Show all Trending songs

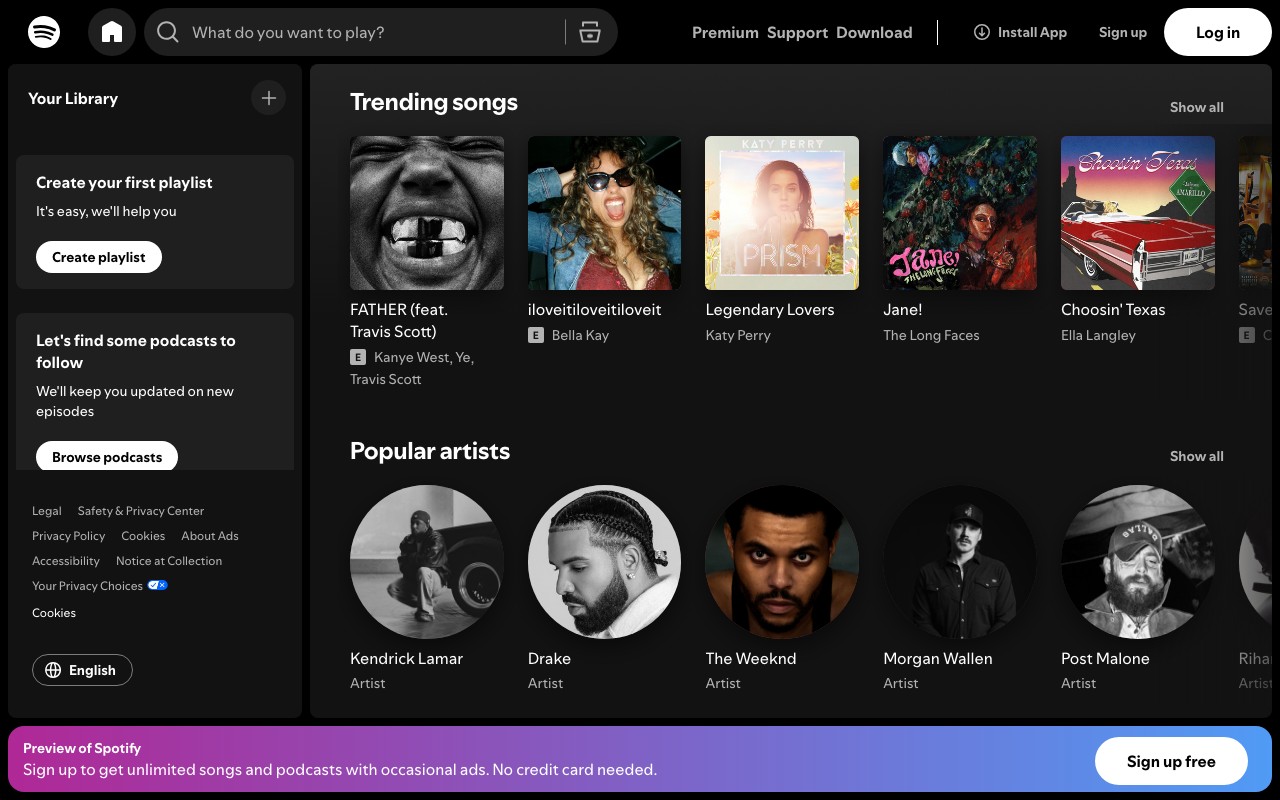[x=1196, y=107]
